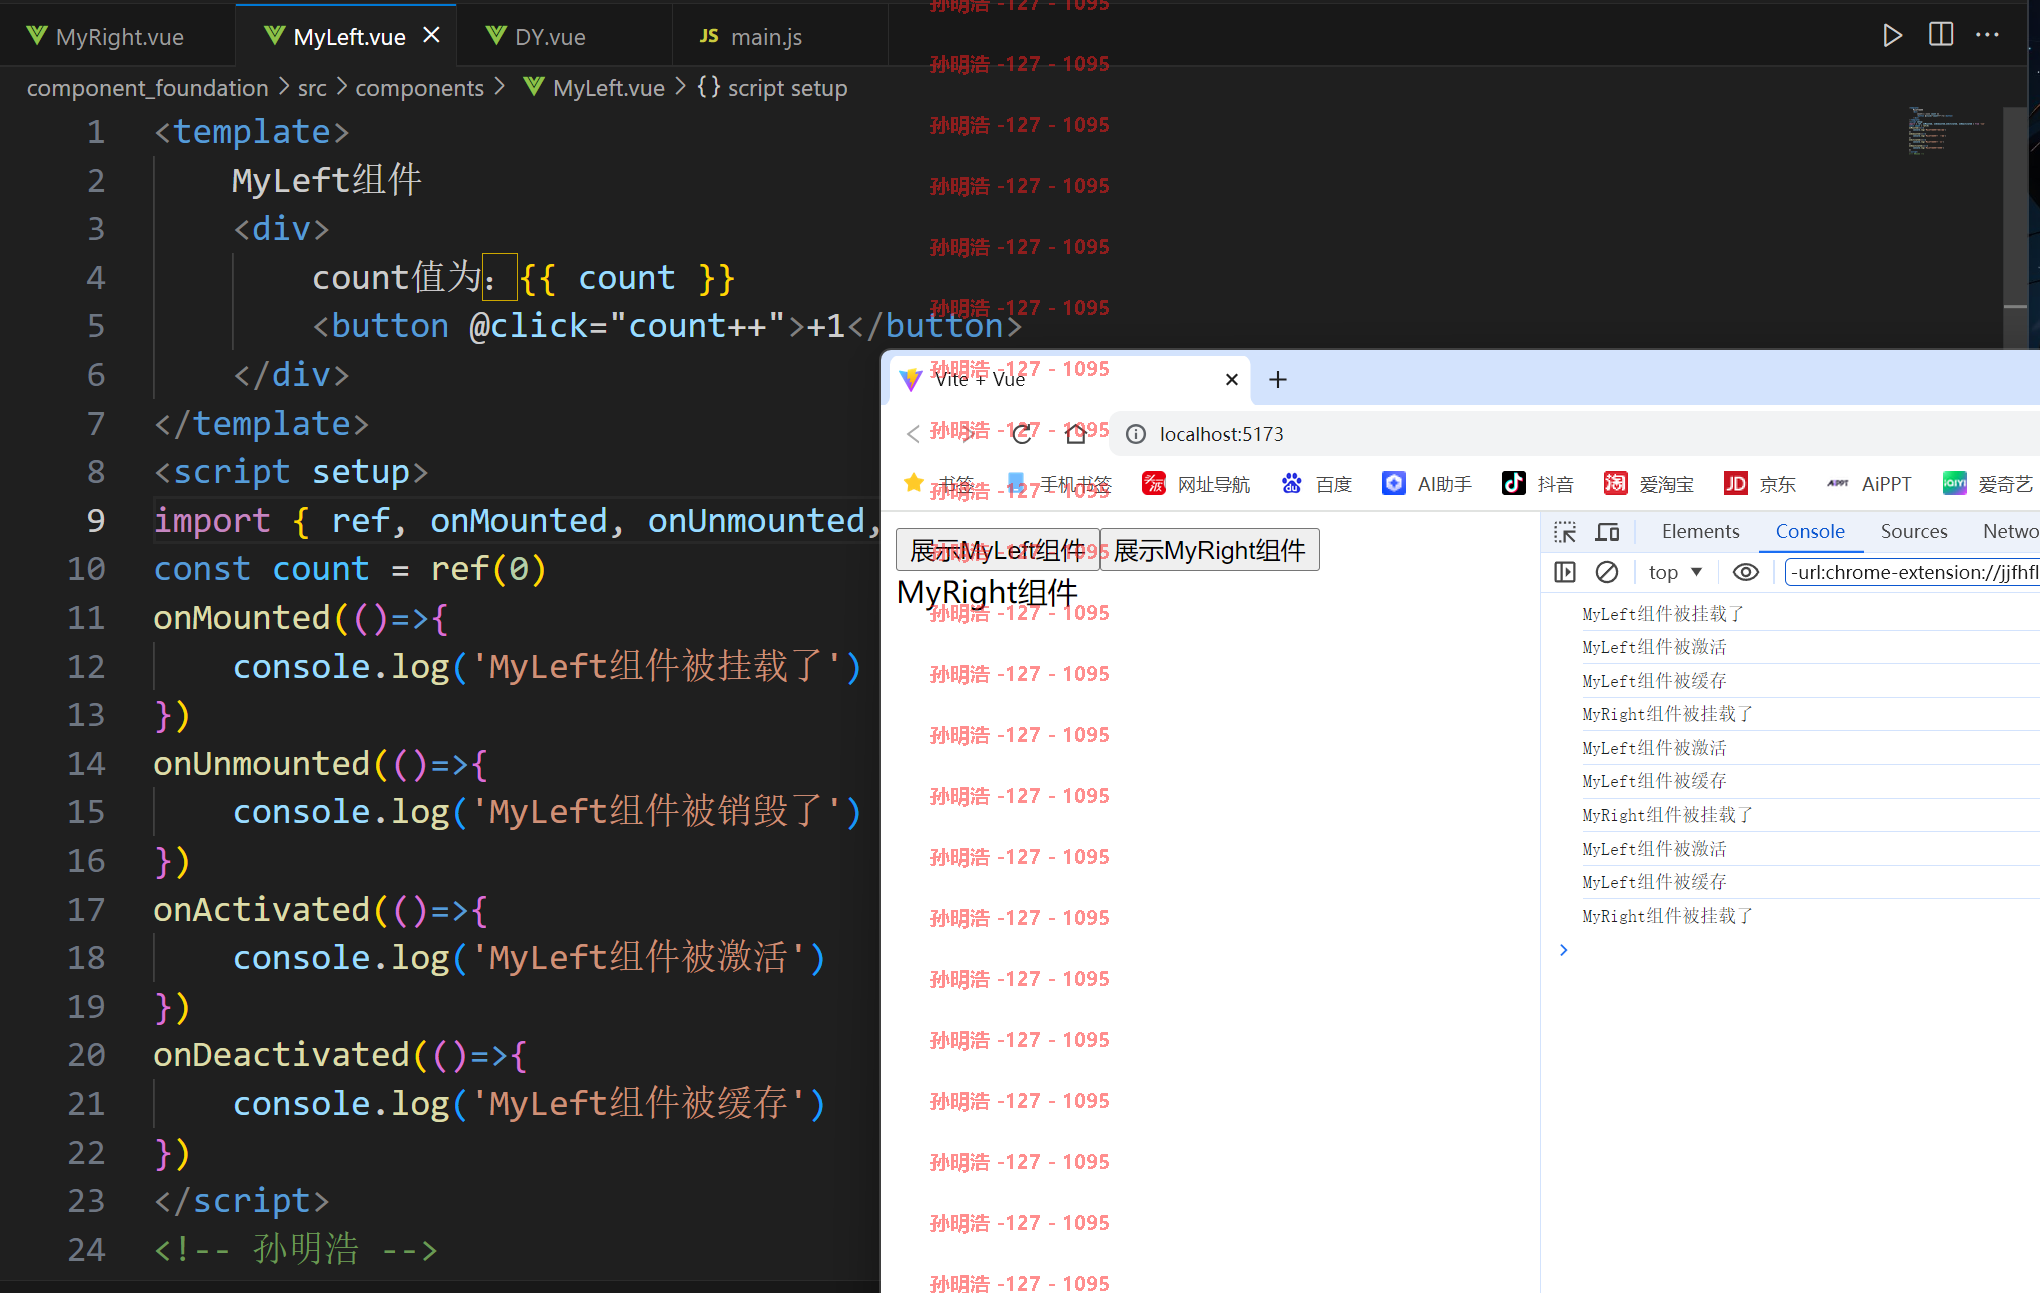Viewport: 2040px width, 1293px height.
Task: Open the 百度 bookmark
Action: tap(1317, 484)
